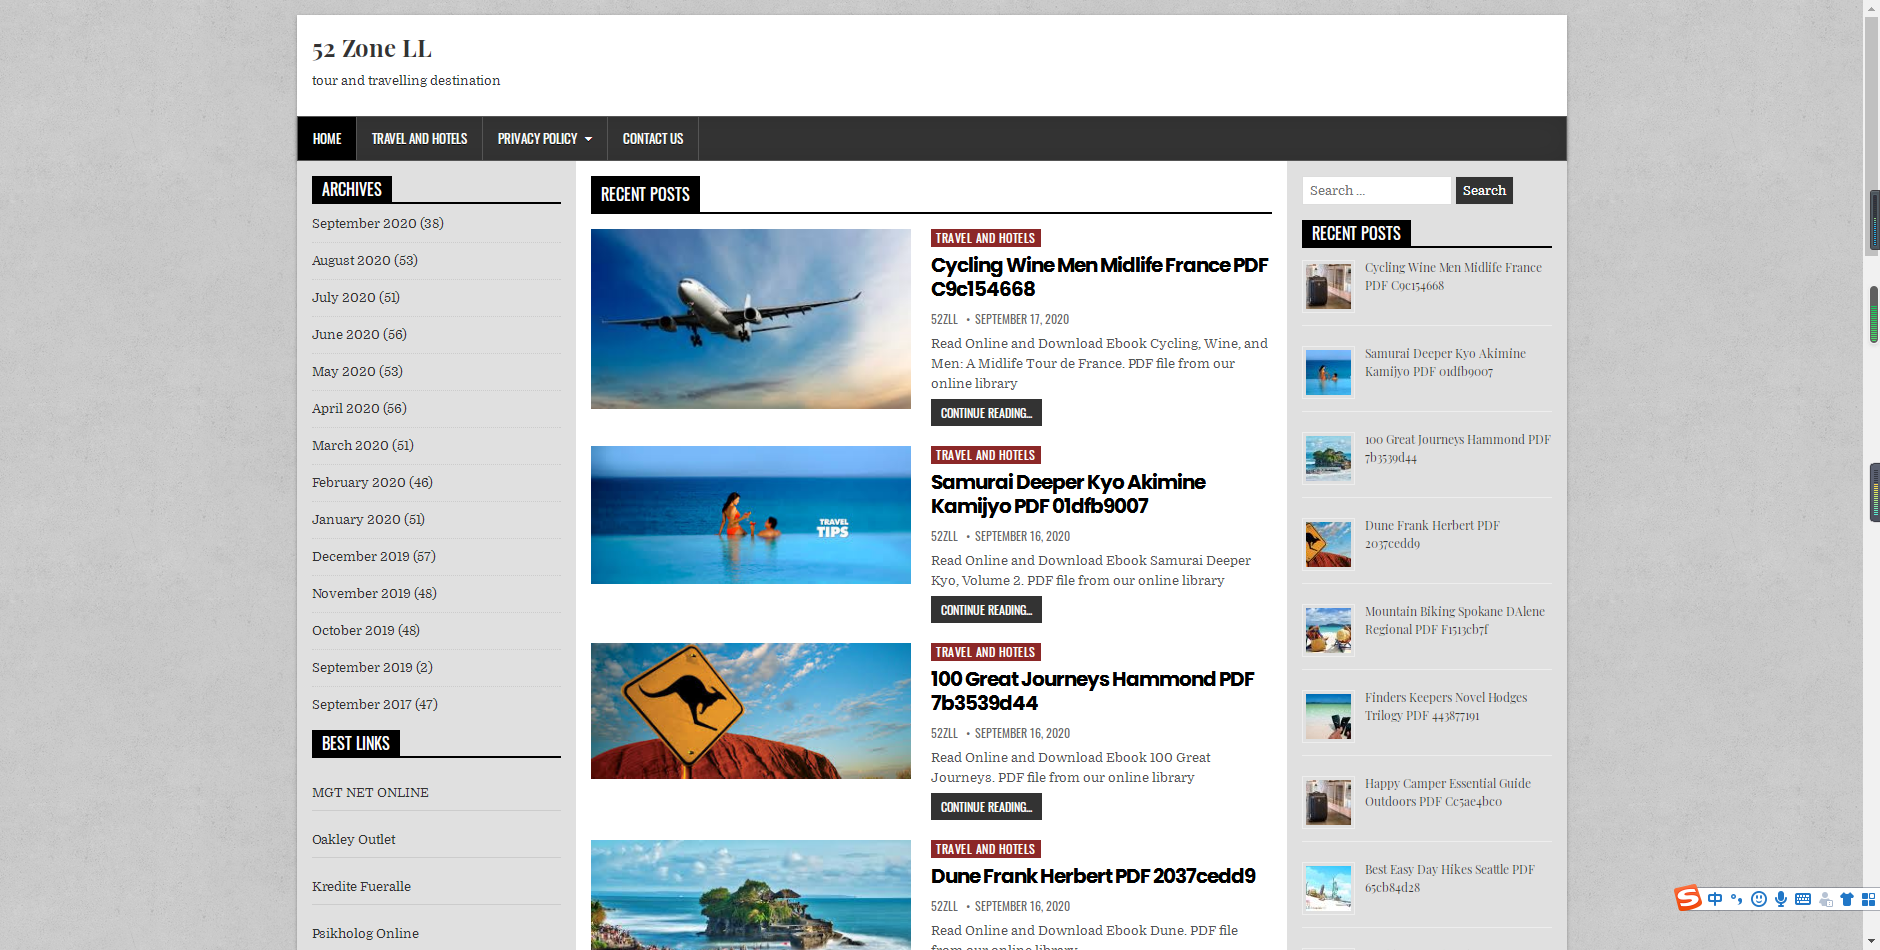Click the page scrollbar up arrow
Viewport: 1880px width, 950px height.
pyautogui.click(x=1871, y=8)
